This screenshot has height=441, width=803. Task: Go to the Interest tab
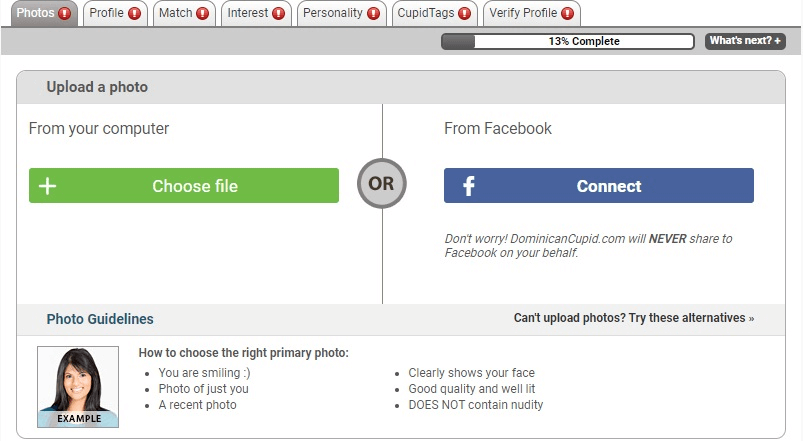coord(256,13)
